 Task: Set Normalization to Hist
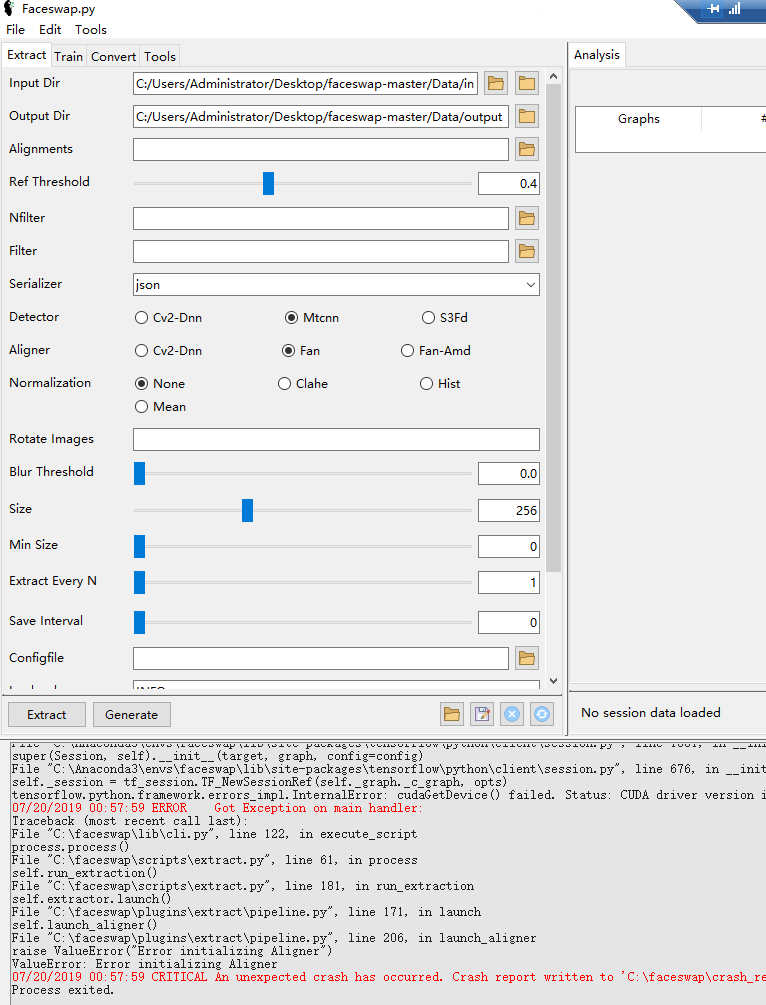coord(440,384)
